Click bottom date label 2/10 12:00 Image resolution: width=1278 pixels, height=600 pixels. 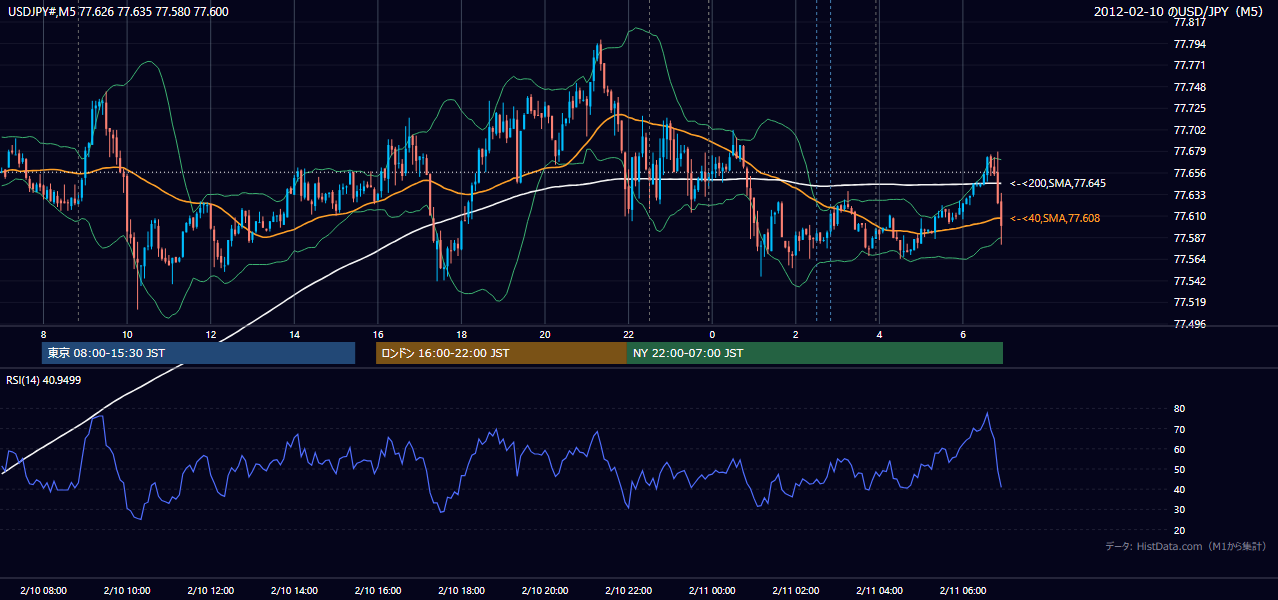click(x=210, y=591)
